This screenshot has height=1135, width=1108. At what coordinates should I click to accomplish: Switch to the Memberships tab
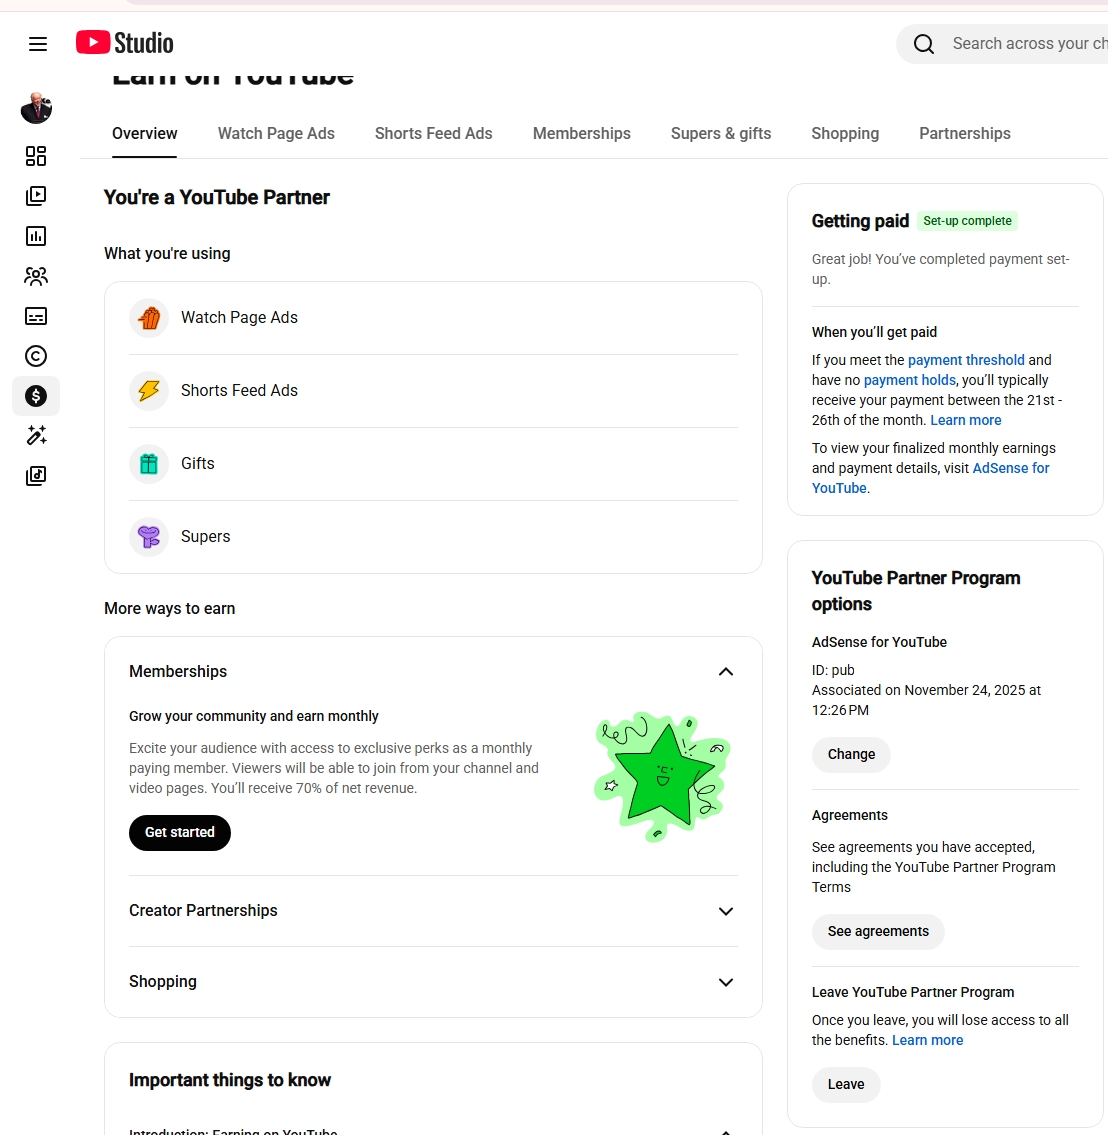coord(582,134)
